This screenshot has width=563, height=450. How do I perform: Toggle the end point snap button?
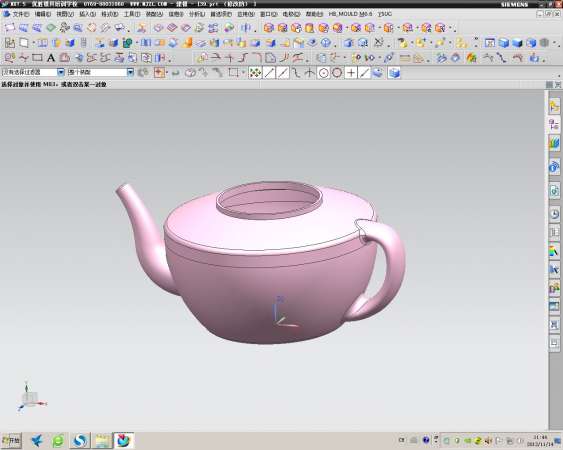(269, 73)
